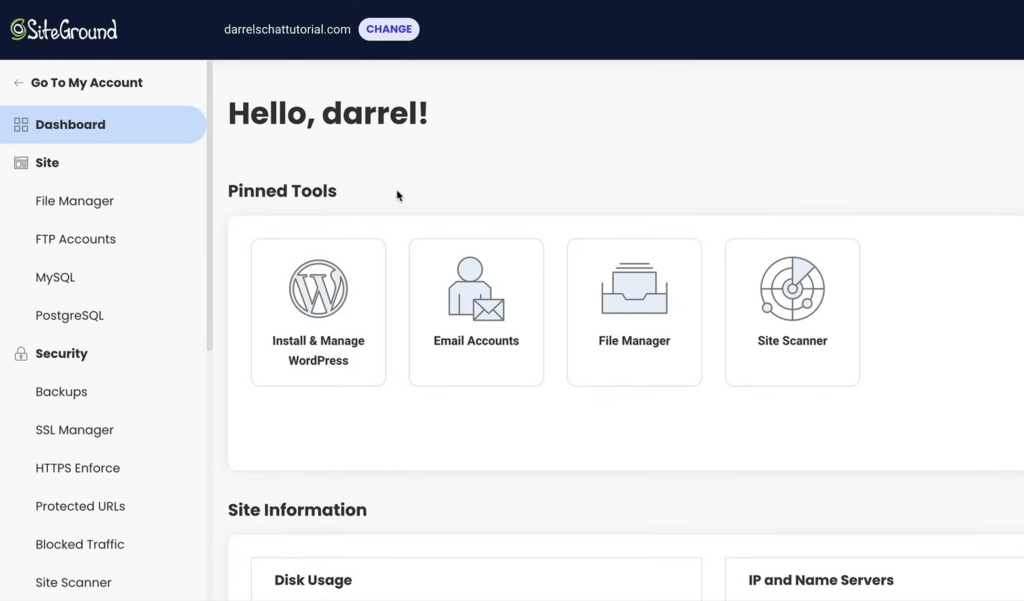Open the File Manager pinned tile label
This screenshot has width=1024, height=601.
[x=634, y=341]
